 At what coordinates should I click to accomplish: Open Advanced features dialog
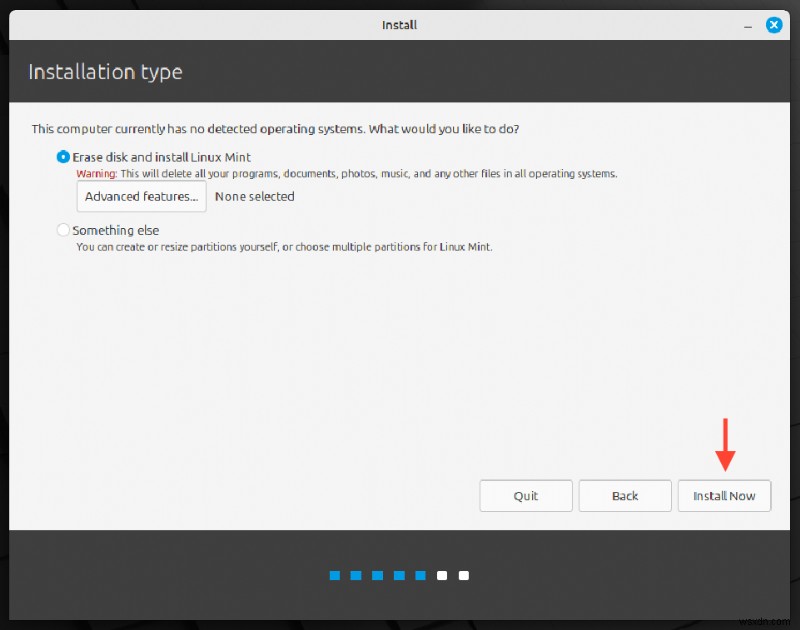coord(141,196)
